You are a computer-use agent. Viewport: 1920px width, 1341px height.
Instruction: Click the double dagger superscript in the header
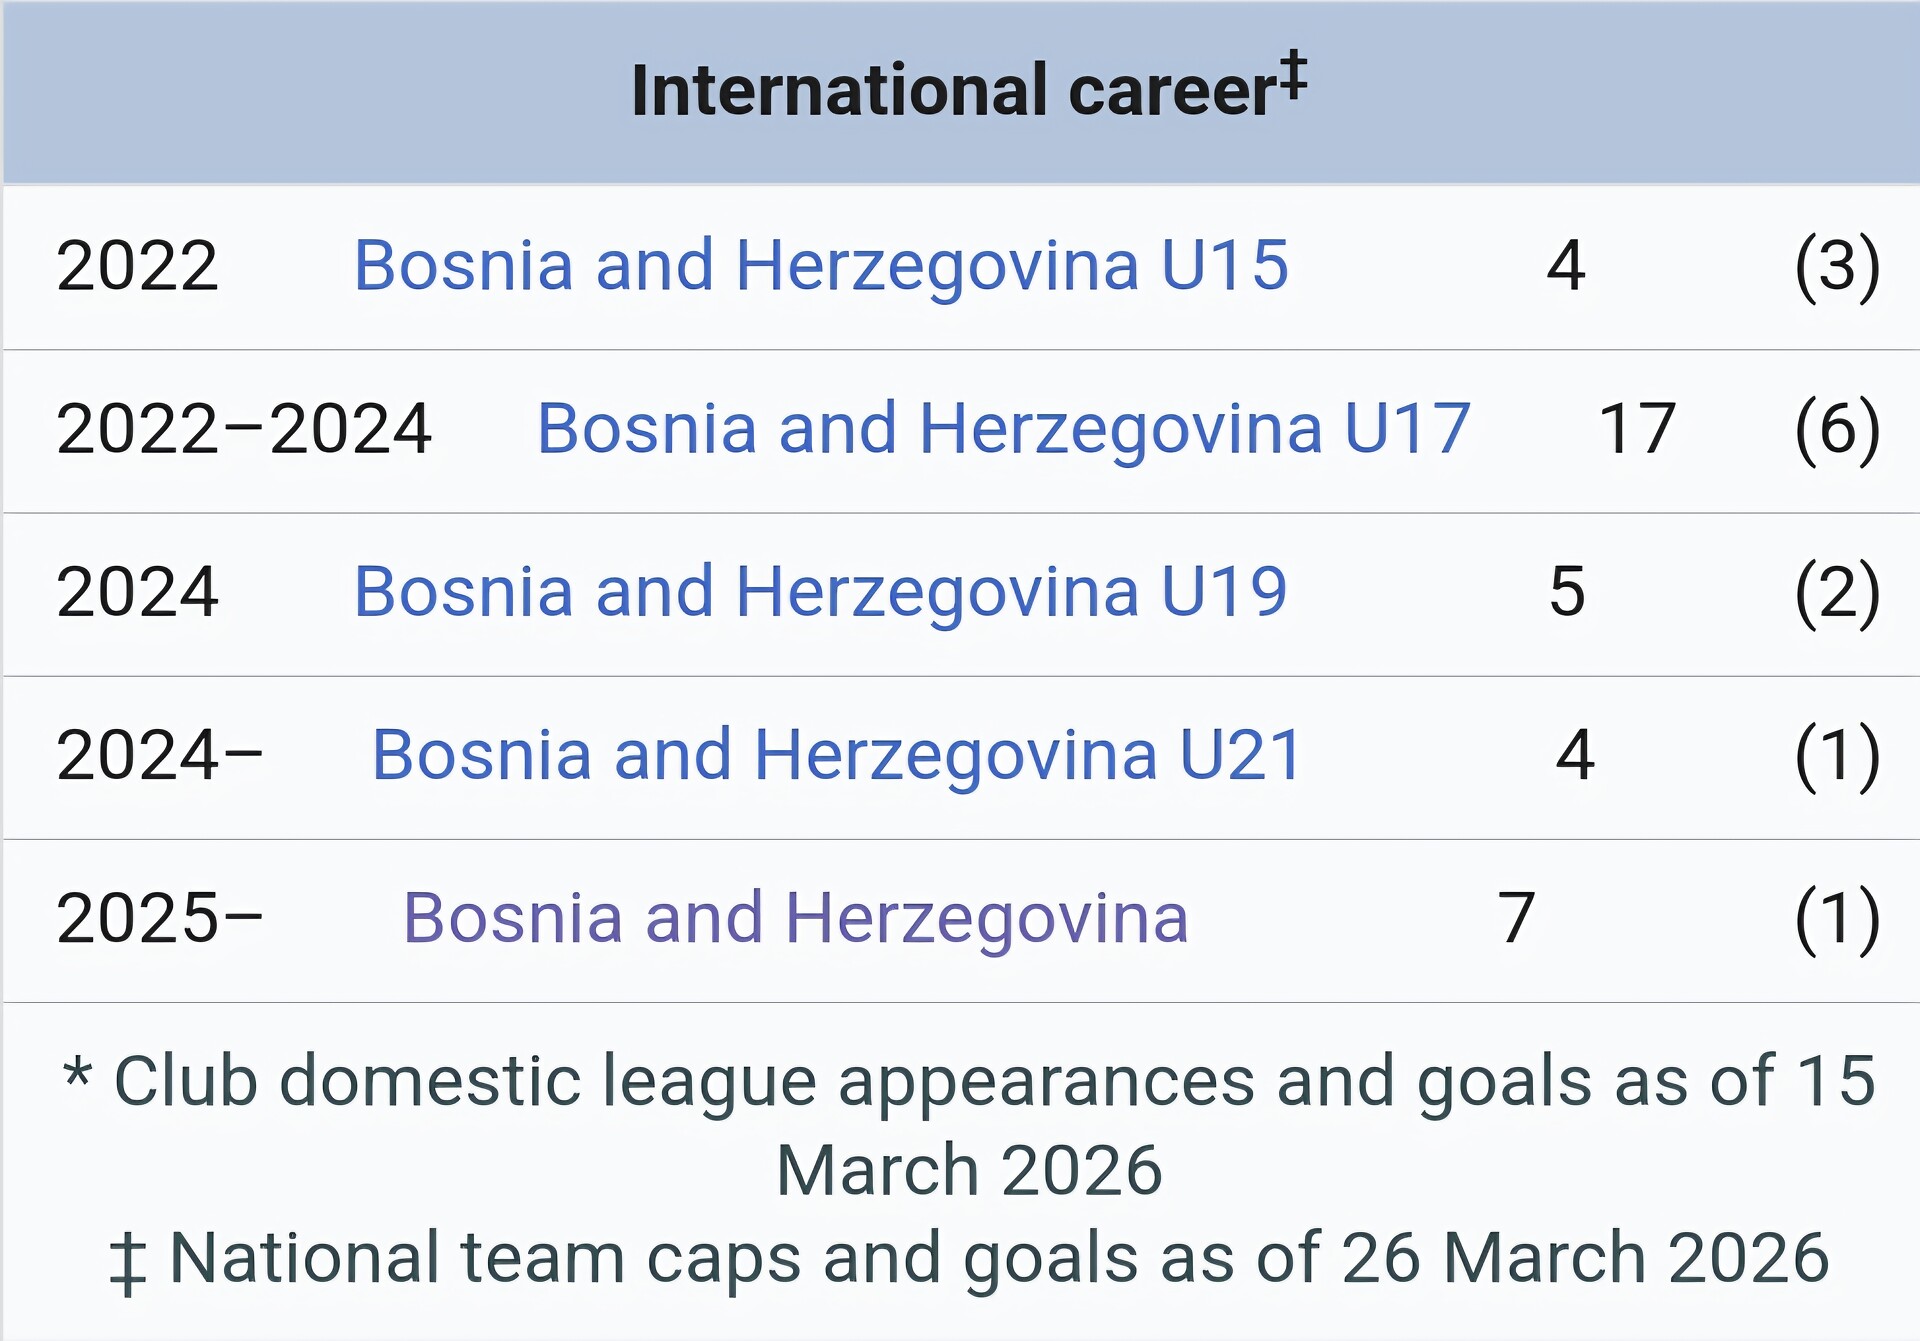pos(1293,74)
